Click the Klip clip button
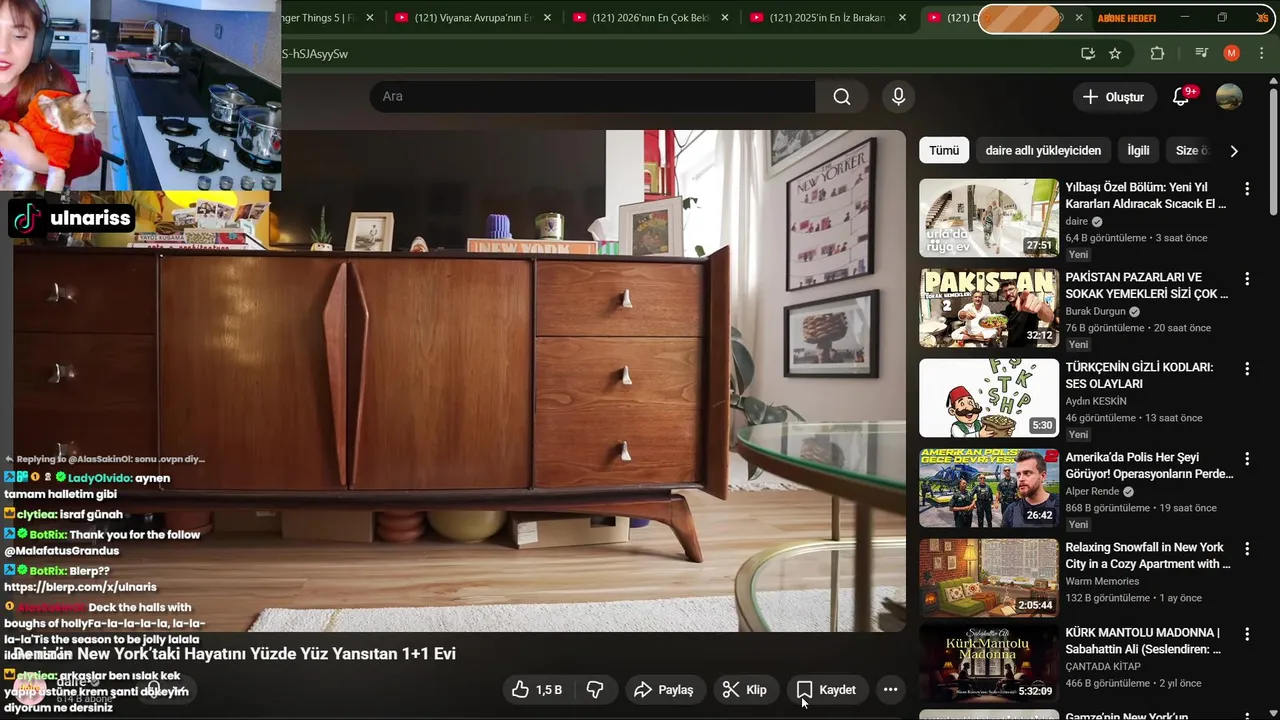Viewport: 1280px width, 720px height. coord(744,690)
